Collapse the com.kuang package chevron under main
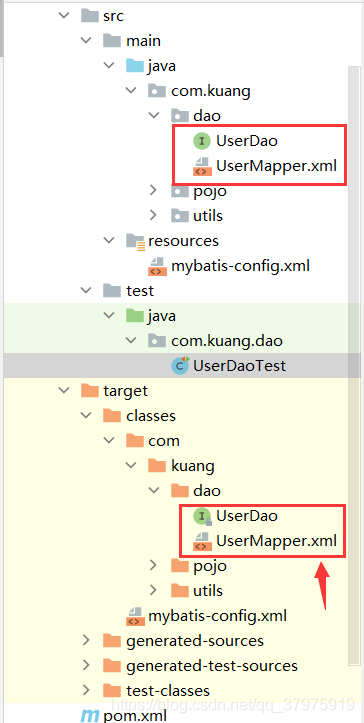364x723 pixels. tap(131, 91)
